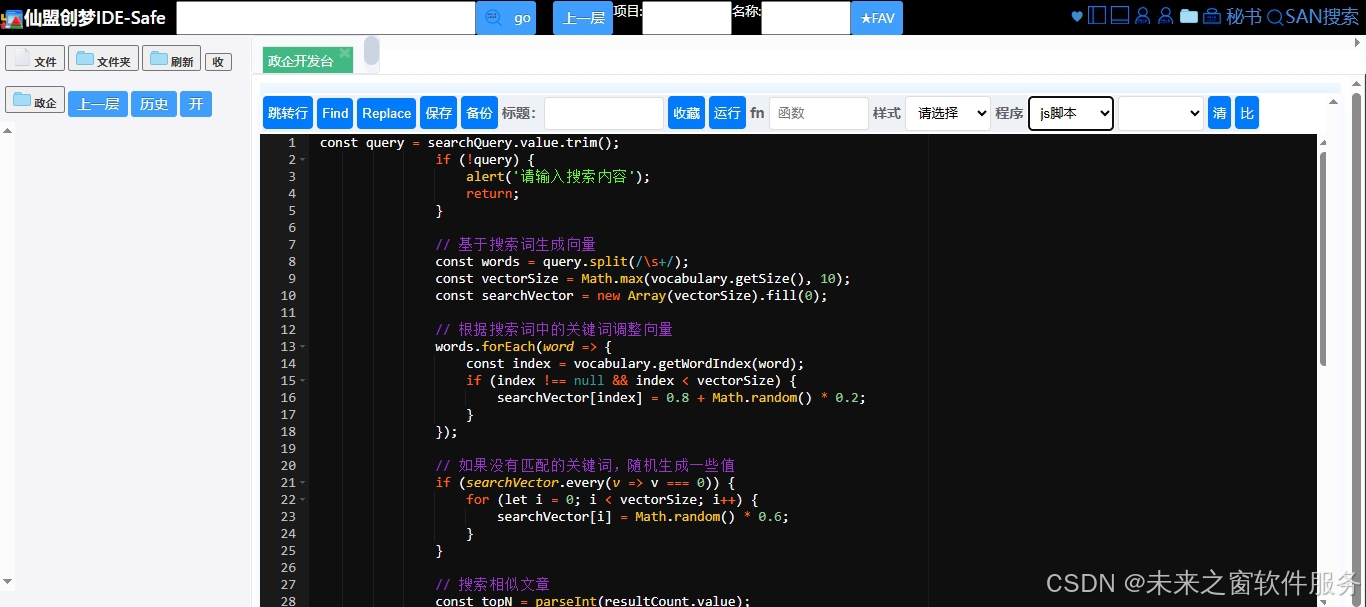Click the top bar 上一层 button
The height and width of the screenshot is (607, 1366).
pyautogui.click(x=583, y=18)
